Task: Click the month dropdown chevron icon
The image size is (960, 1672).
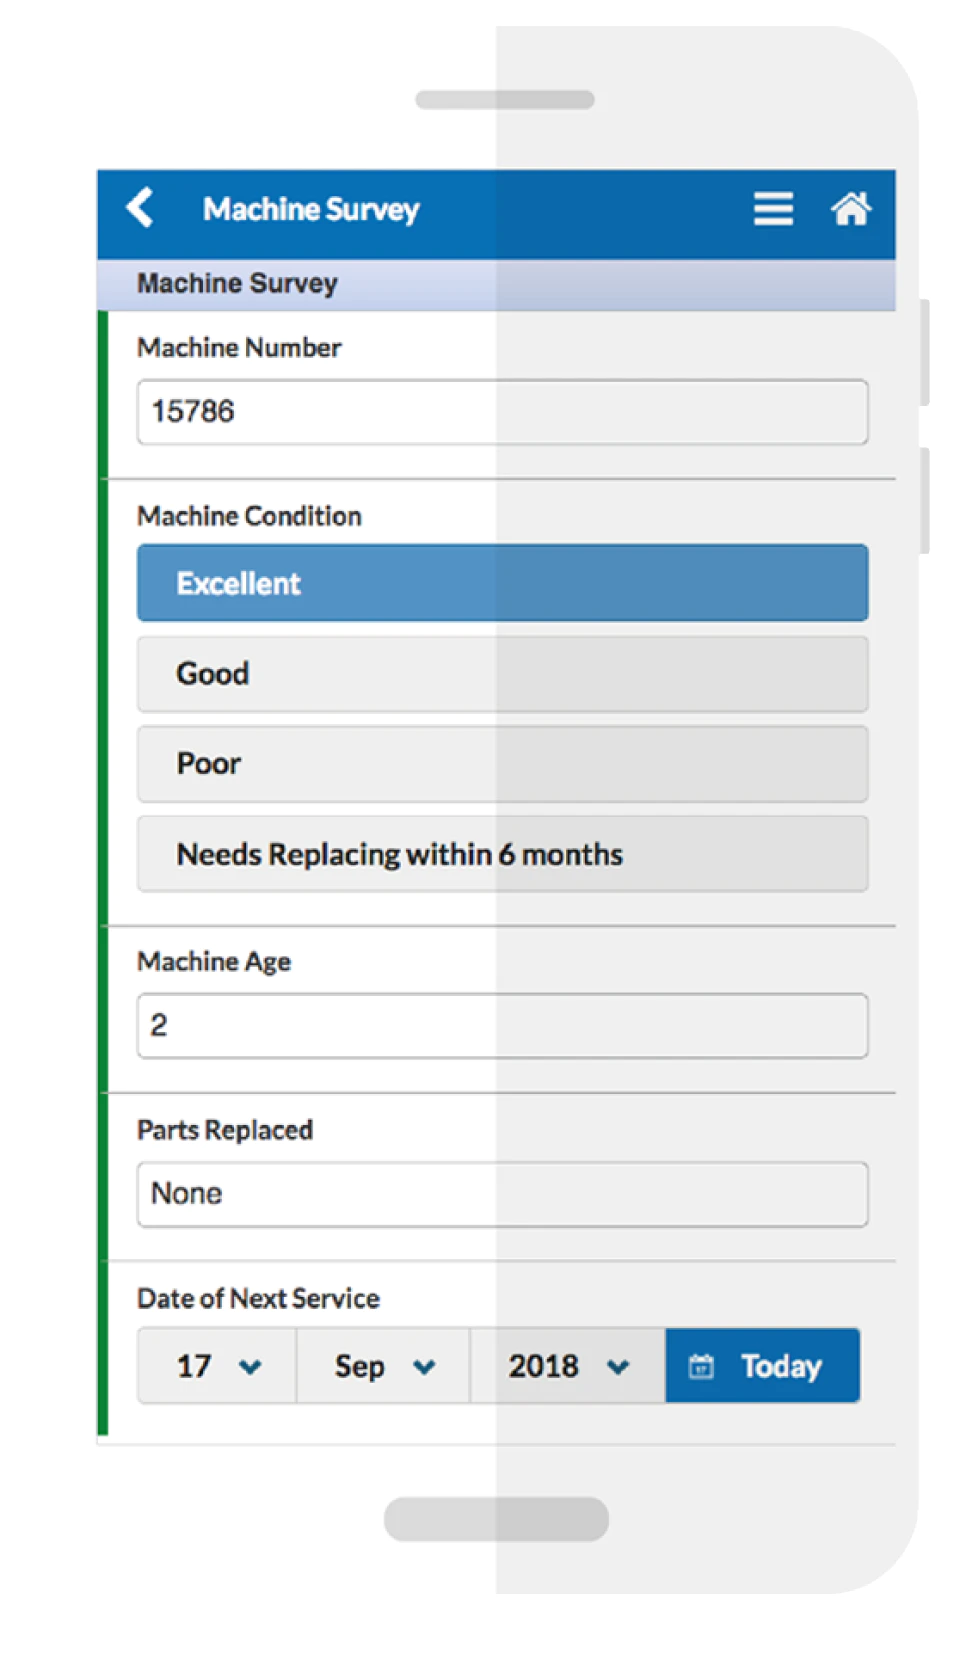Action: 424,1367
